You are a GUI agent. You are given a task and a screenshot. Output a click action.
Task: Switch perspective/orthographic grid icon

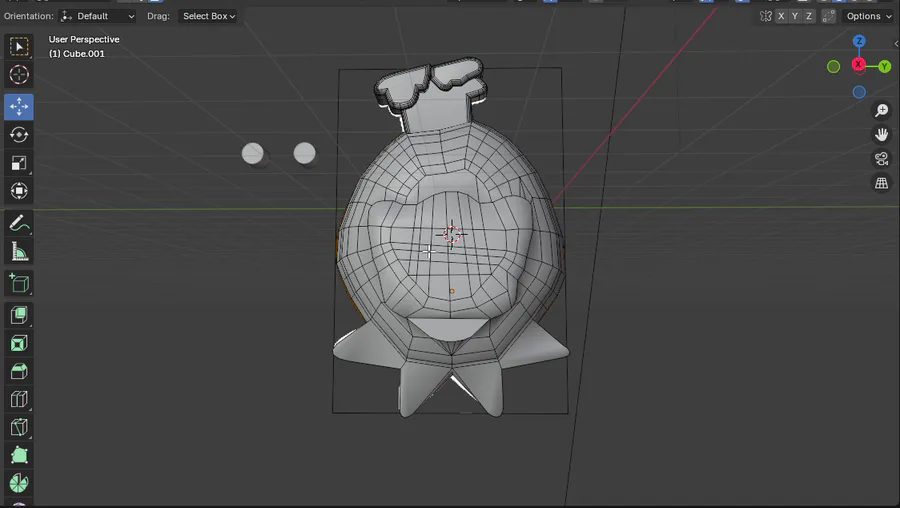(x=881, y=183)
